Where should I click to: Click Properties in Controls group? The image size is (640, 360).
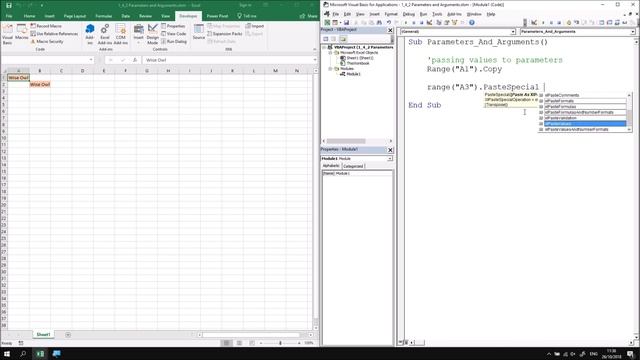click(x=173, y=26)
